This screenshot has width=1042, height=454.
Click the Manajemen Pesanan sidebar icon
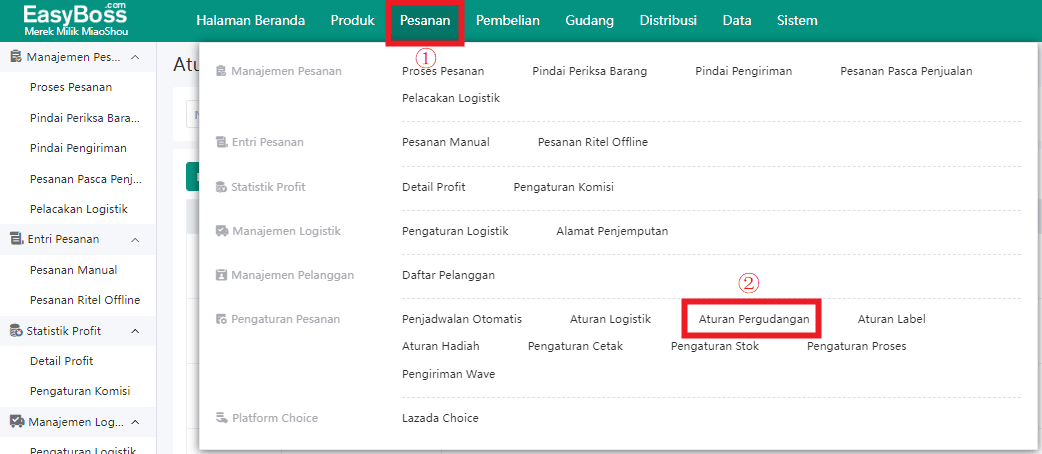tap(16, 58)
